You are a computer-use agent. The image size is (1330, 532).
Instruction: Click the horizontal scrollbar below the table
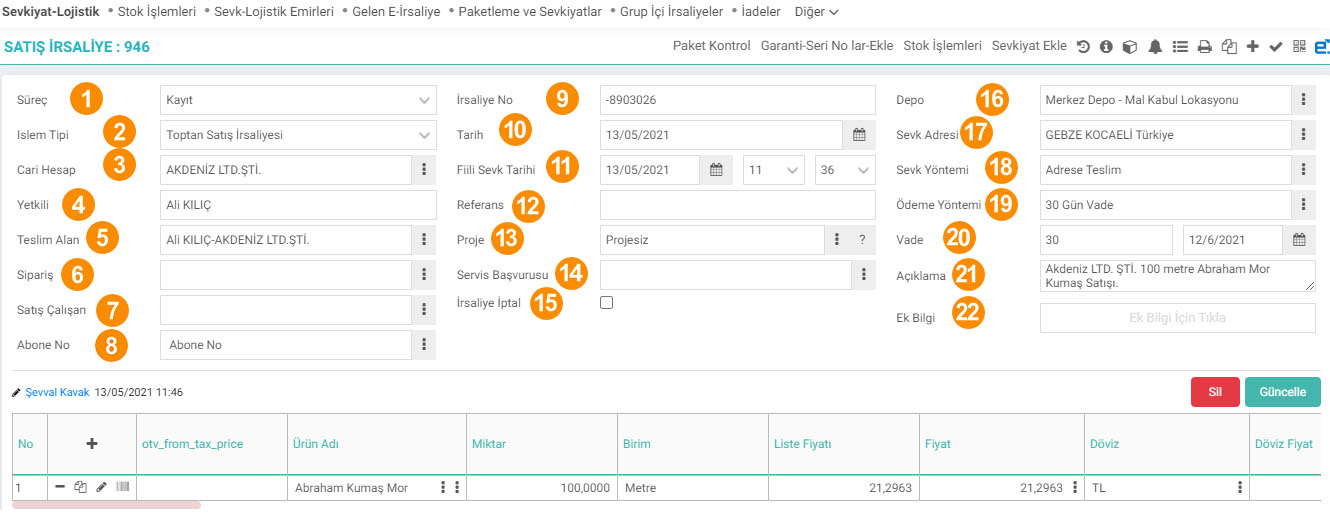click(107, 505)
